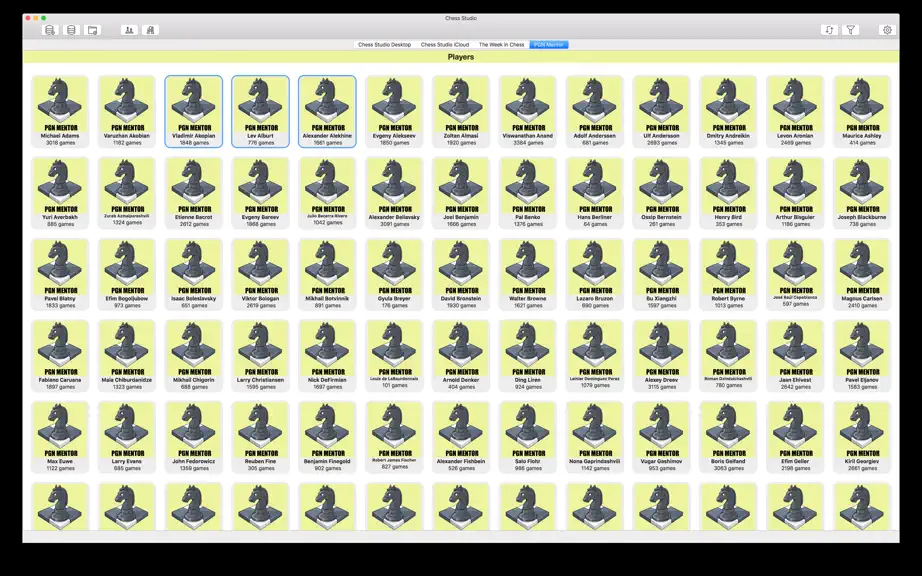Select Mikhail Botvinnik games thumbnail

tap(328, 274)
